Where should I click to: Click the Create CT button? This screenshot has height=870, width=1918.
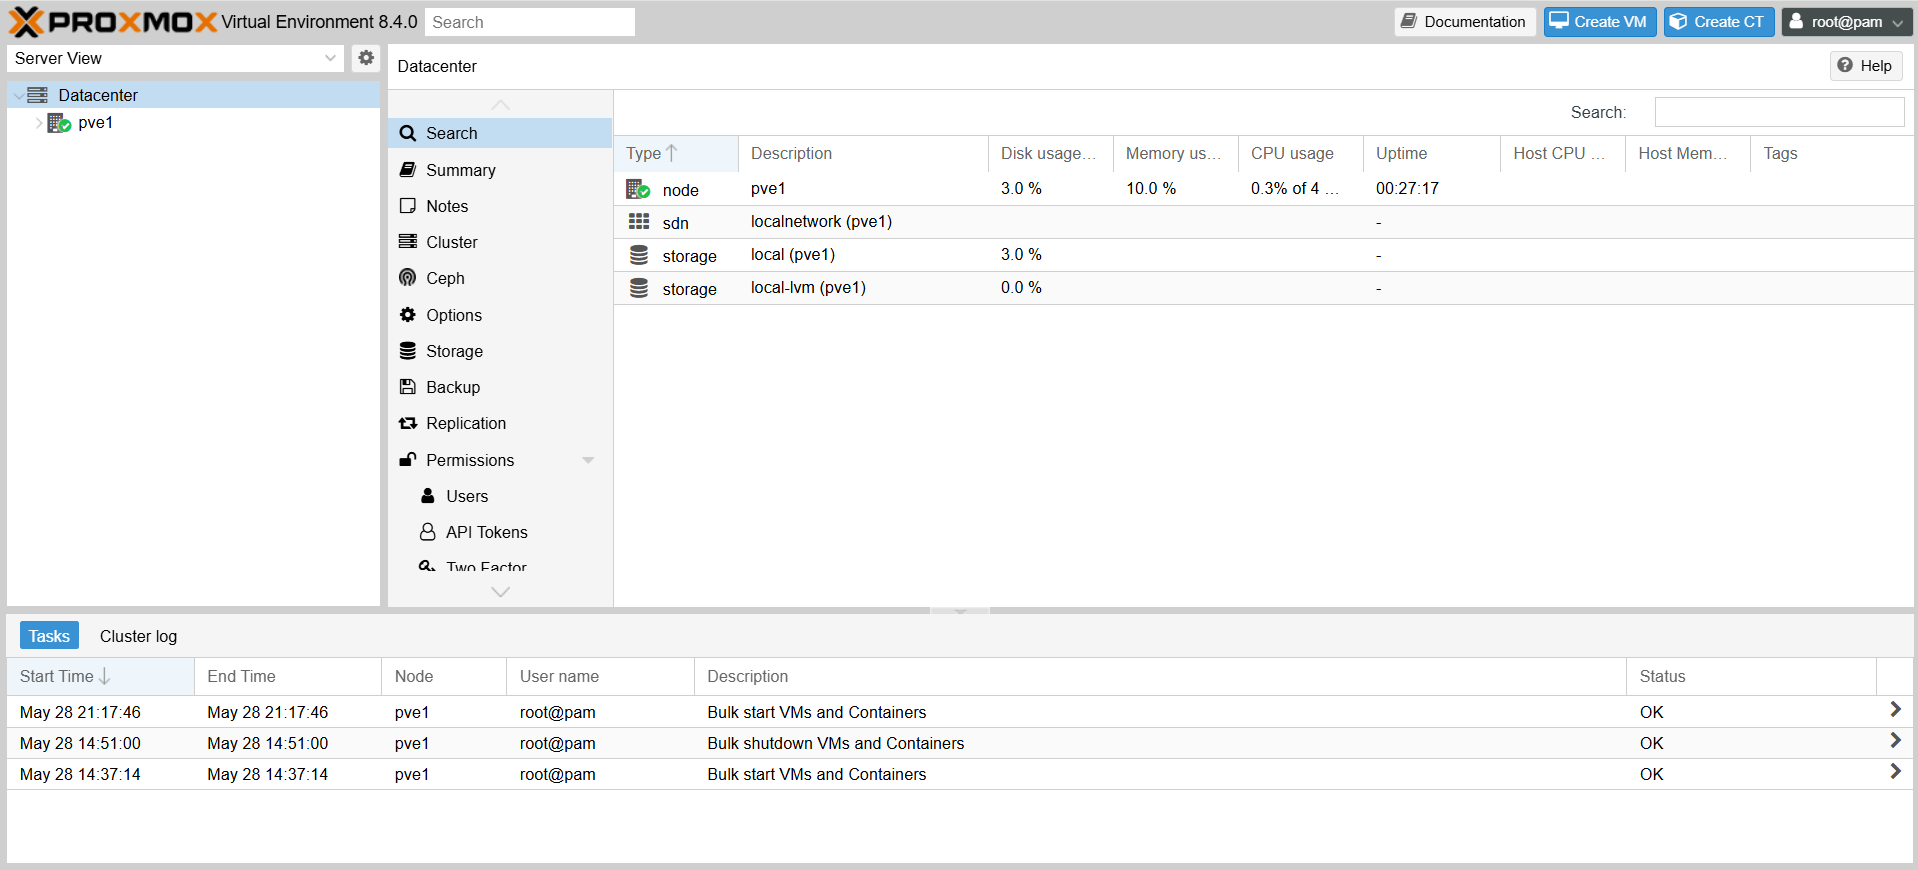pos(1719,22)
